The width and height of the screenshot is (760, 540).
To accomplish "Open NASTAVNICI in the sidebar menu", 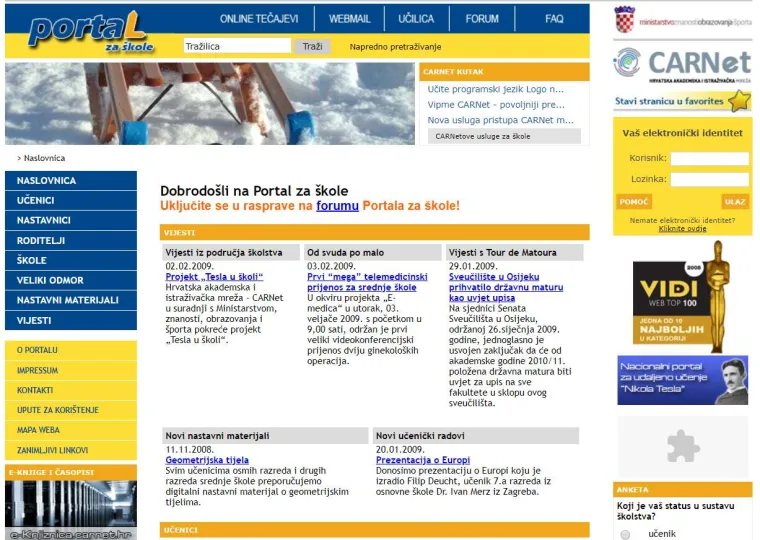I will tap(71, 220).
